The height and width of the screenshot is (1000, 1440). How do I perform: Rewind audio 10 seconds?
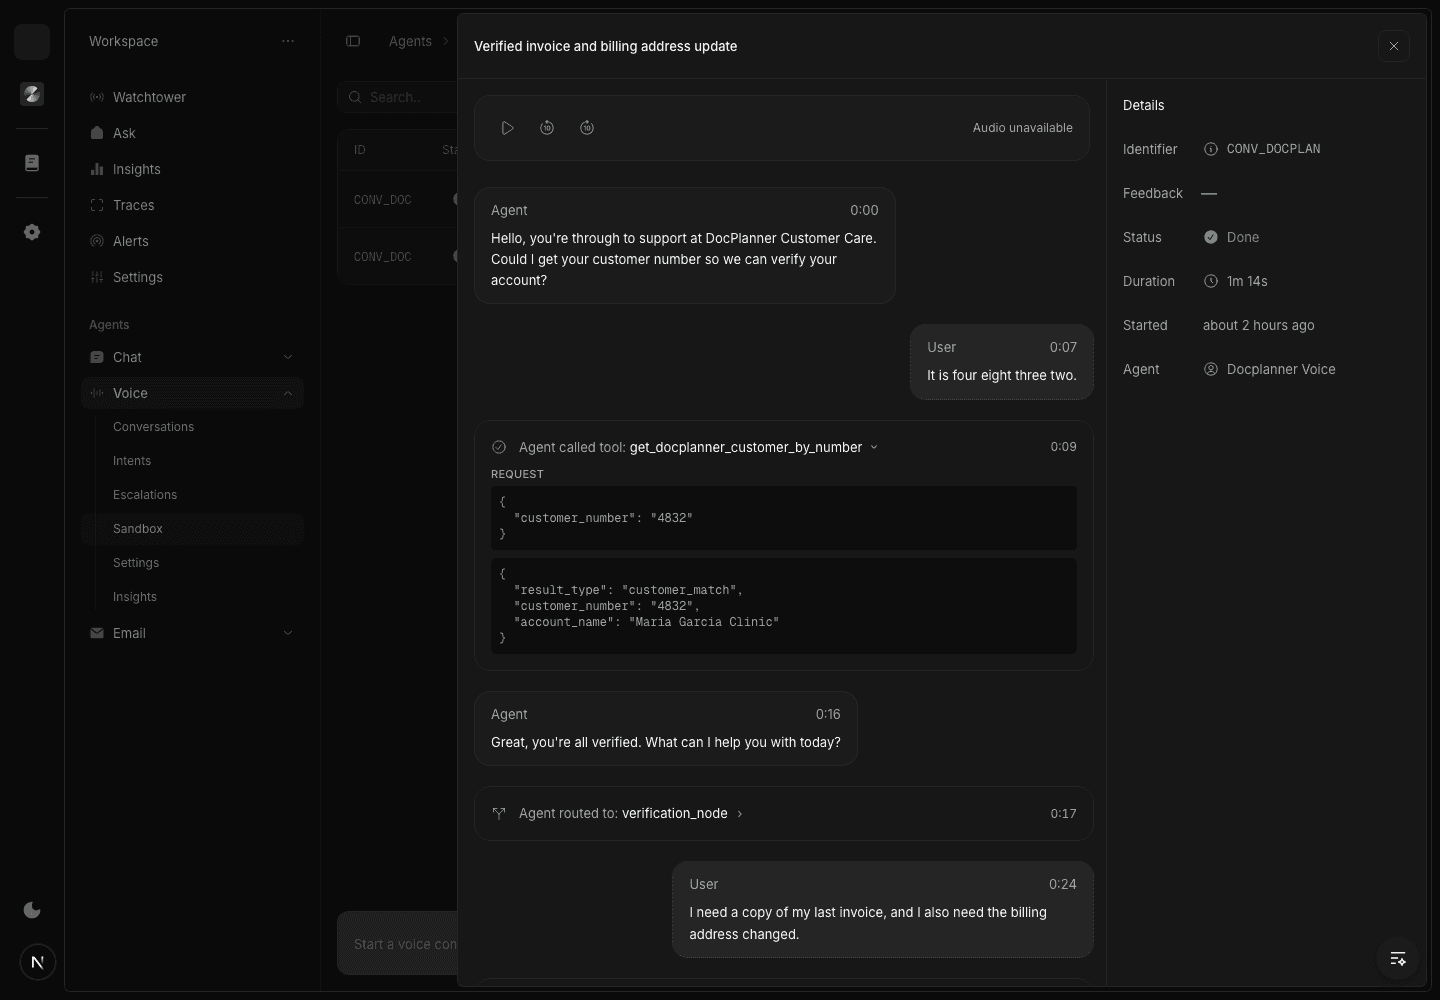click(547, 128)
